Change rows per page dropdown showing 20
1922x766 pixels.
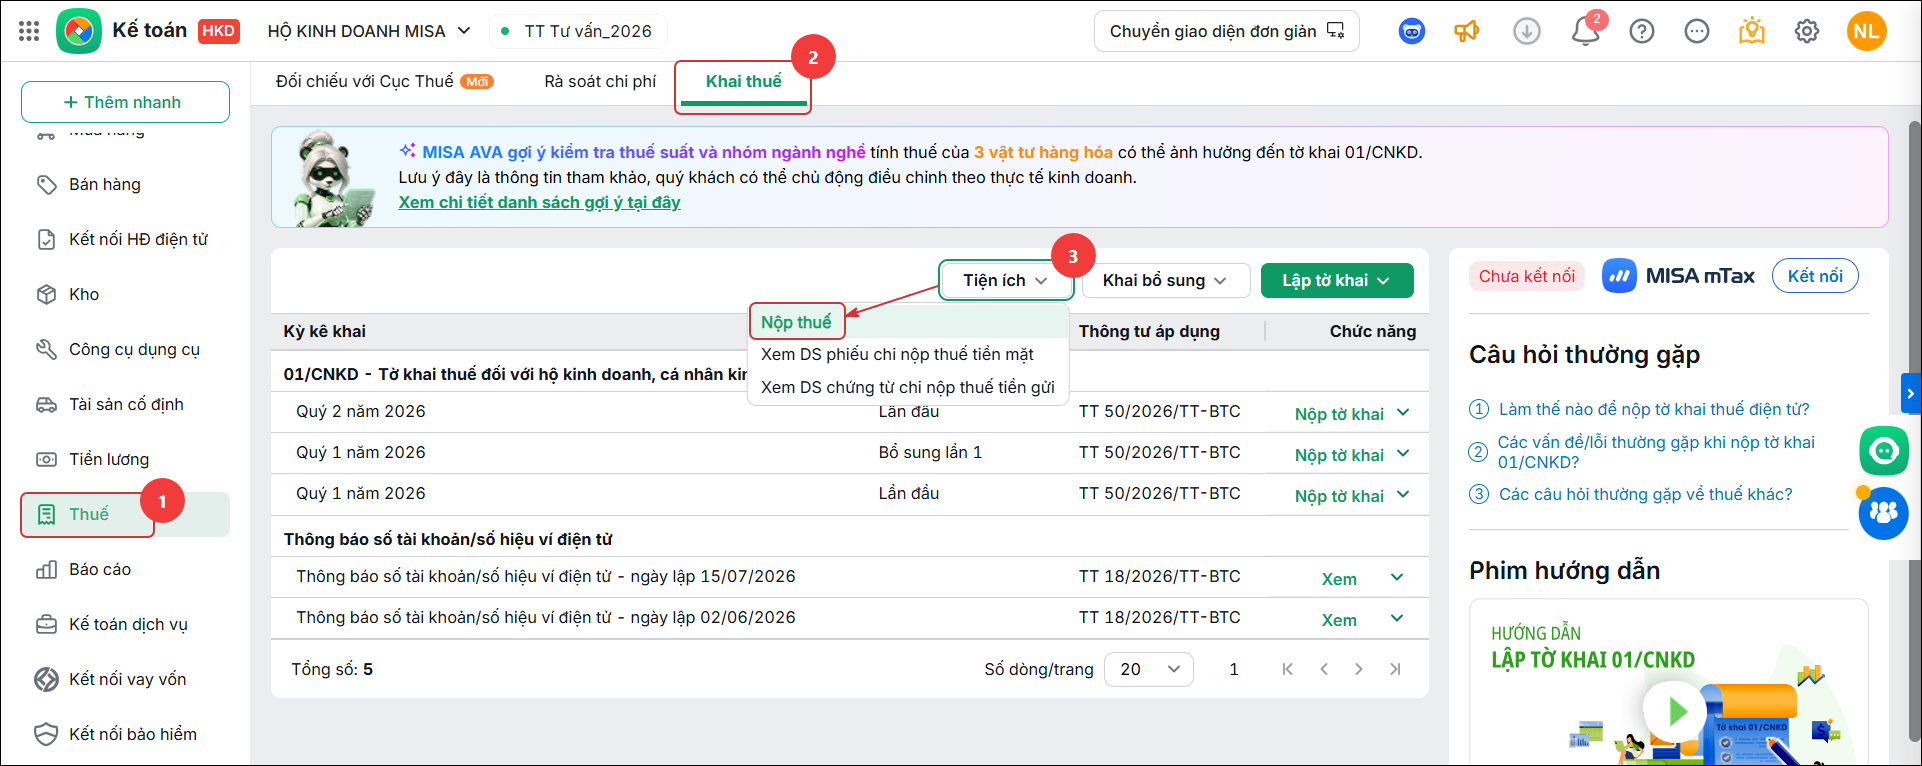click(1149, 669)
